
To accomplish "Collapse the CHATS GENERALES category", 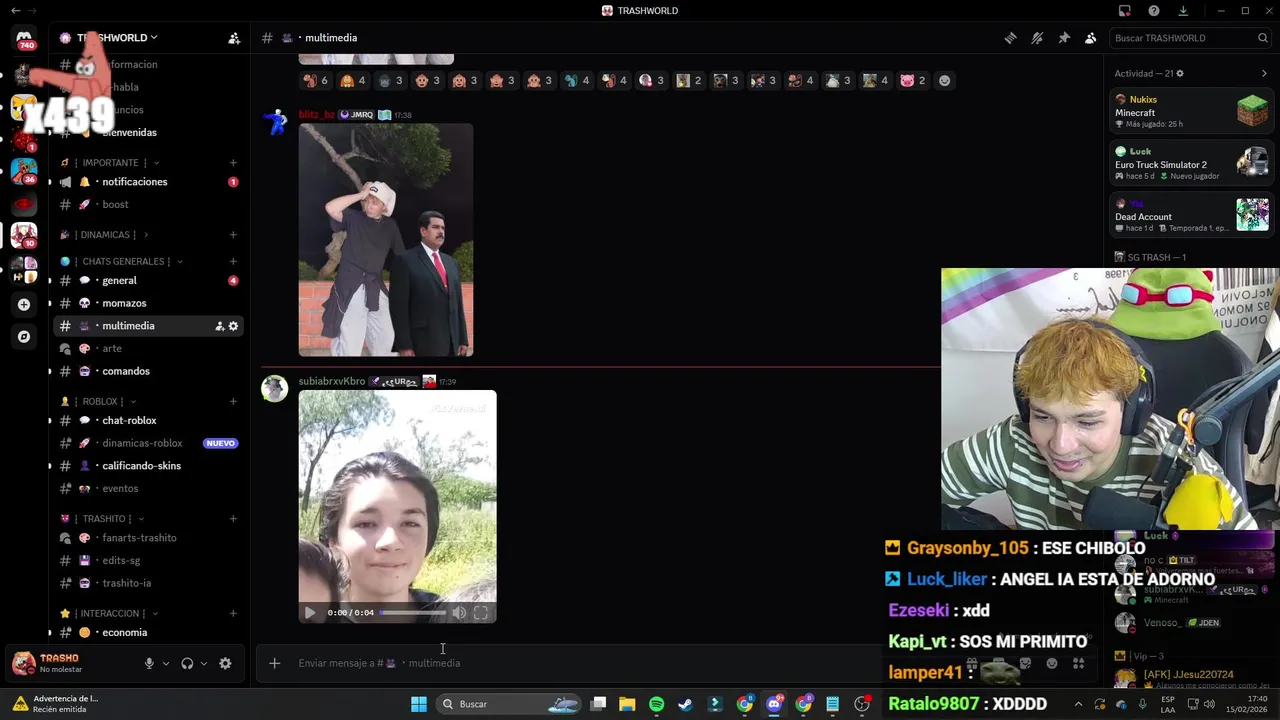I will point(122,262).
